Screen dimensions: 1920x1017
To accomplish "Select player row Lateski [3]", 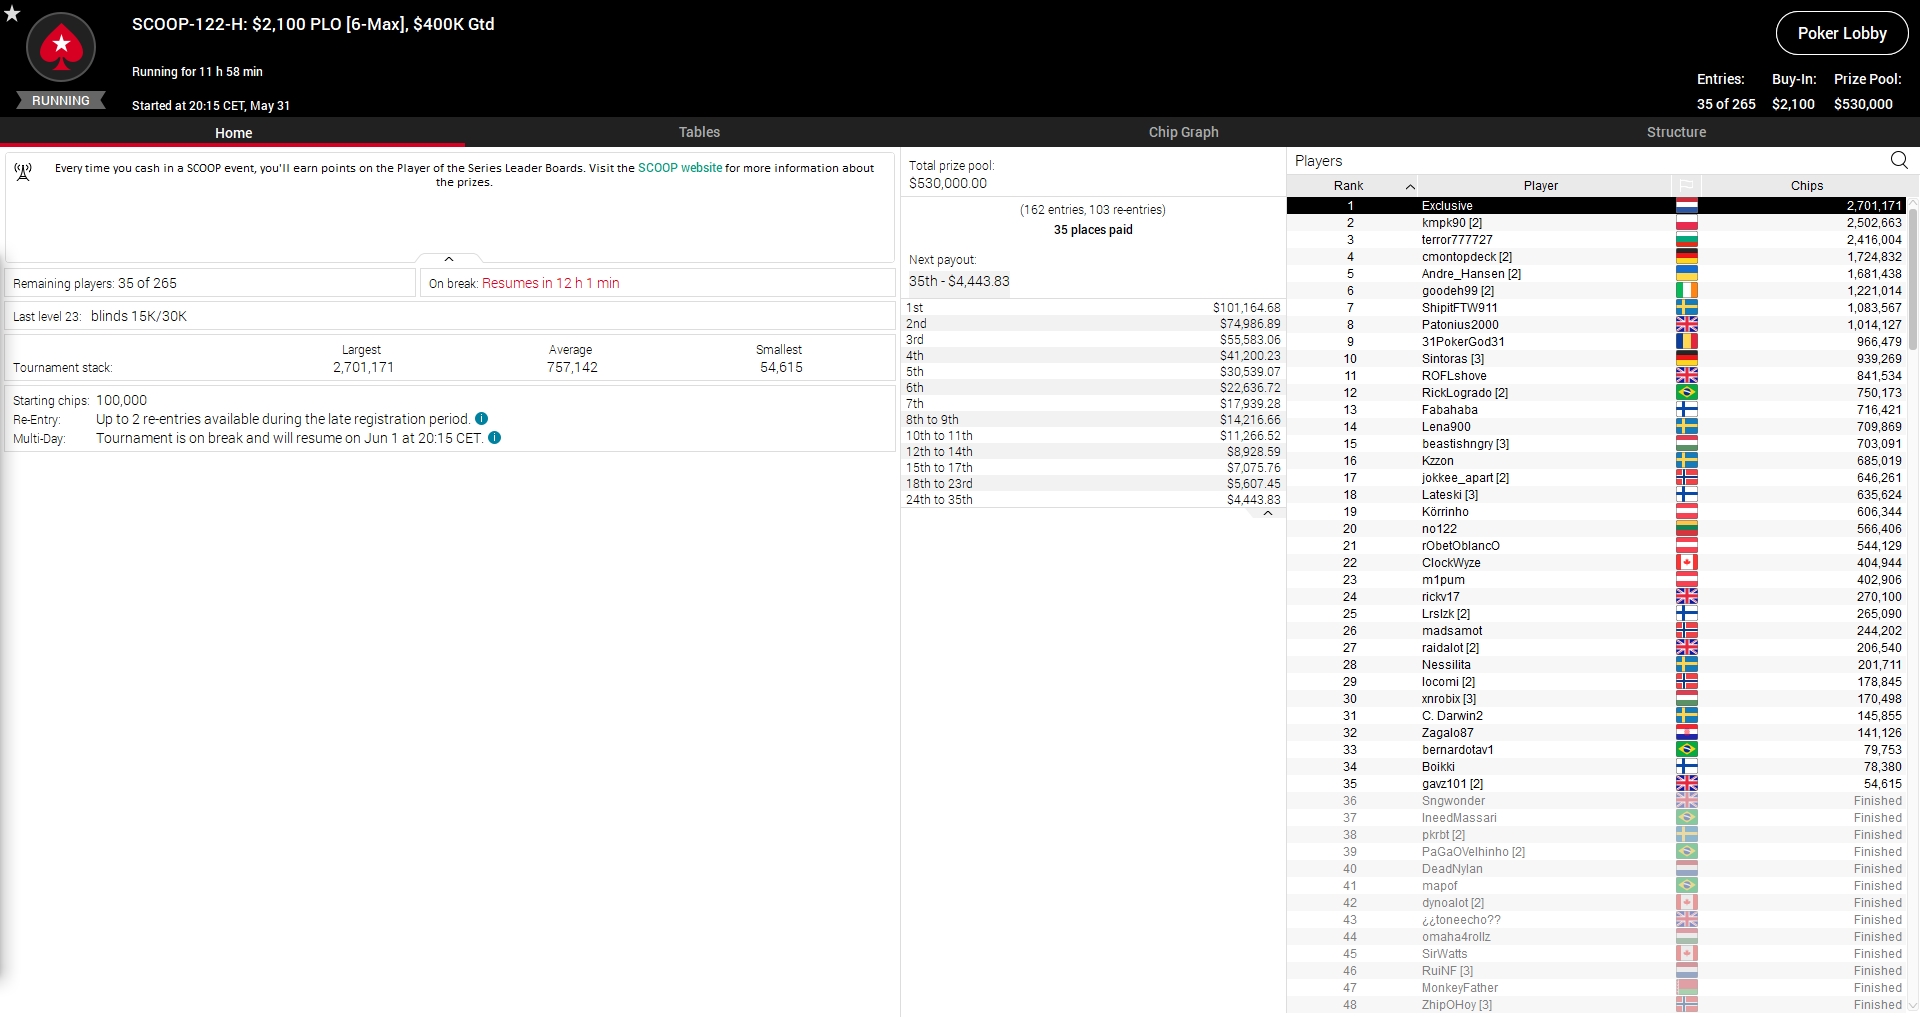I will pos(1596,495).
